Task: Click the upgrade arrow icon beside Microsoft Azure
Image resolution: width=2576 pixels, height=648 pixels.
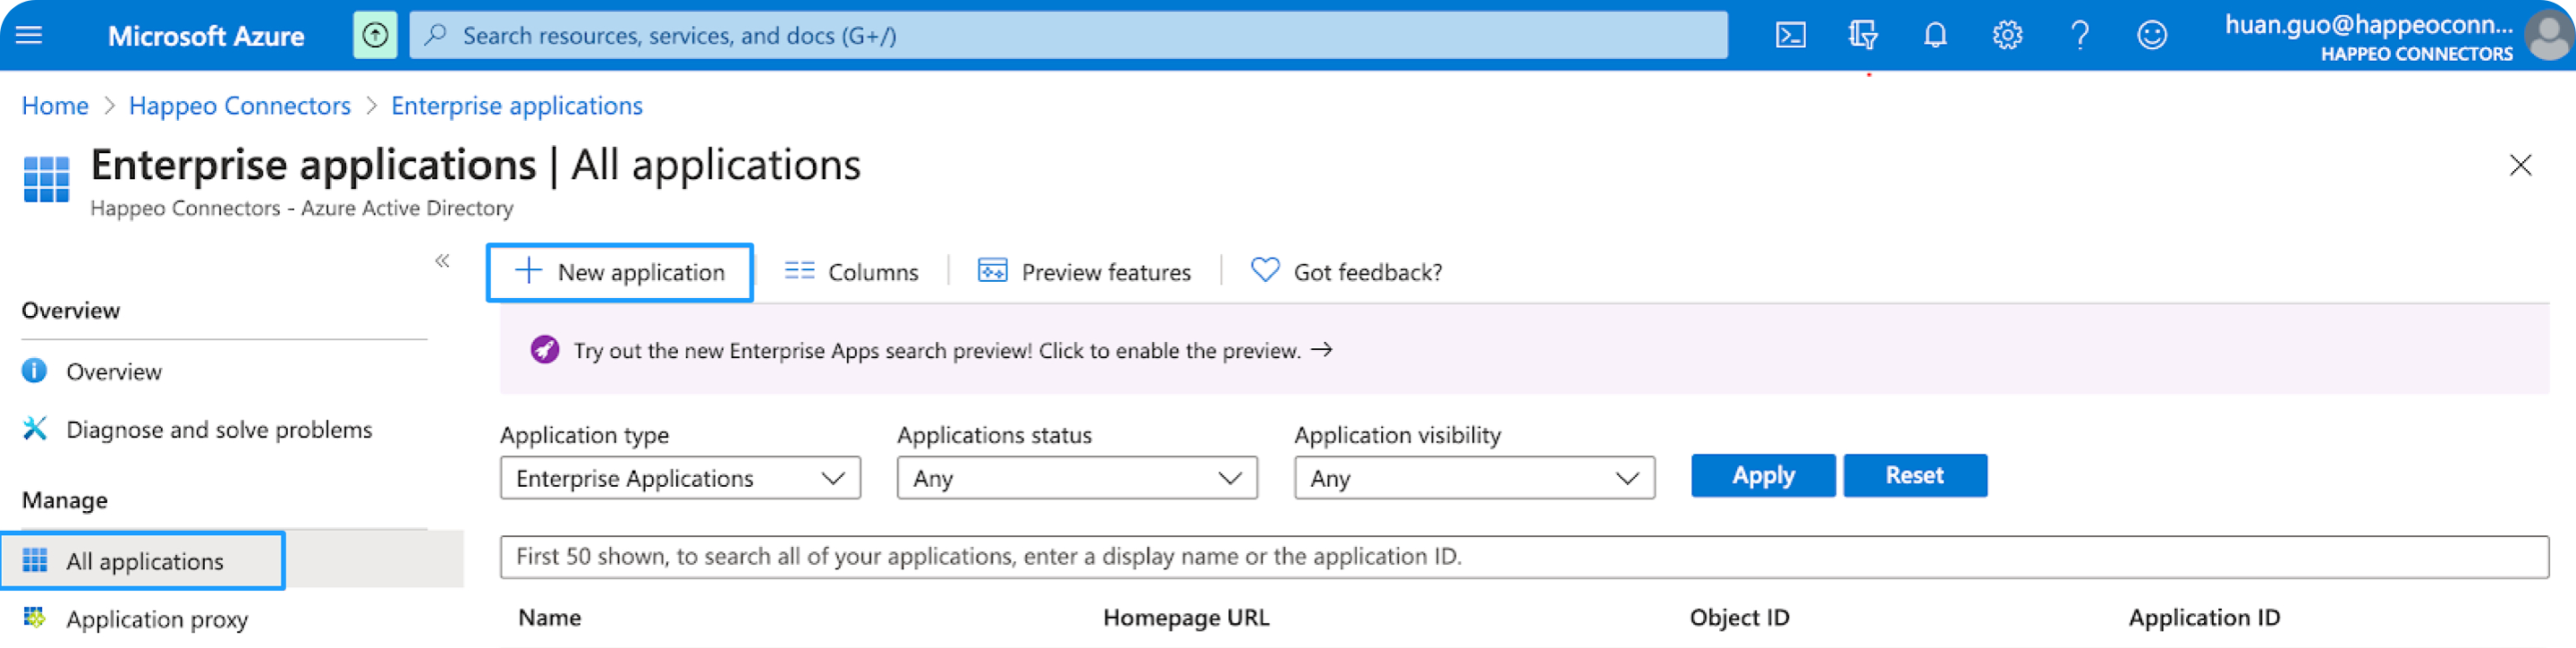Action: [374, 35]
